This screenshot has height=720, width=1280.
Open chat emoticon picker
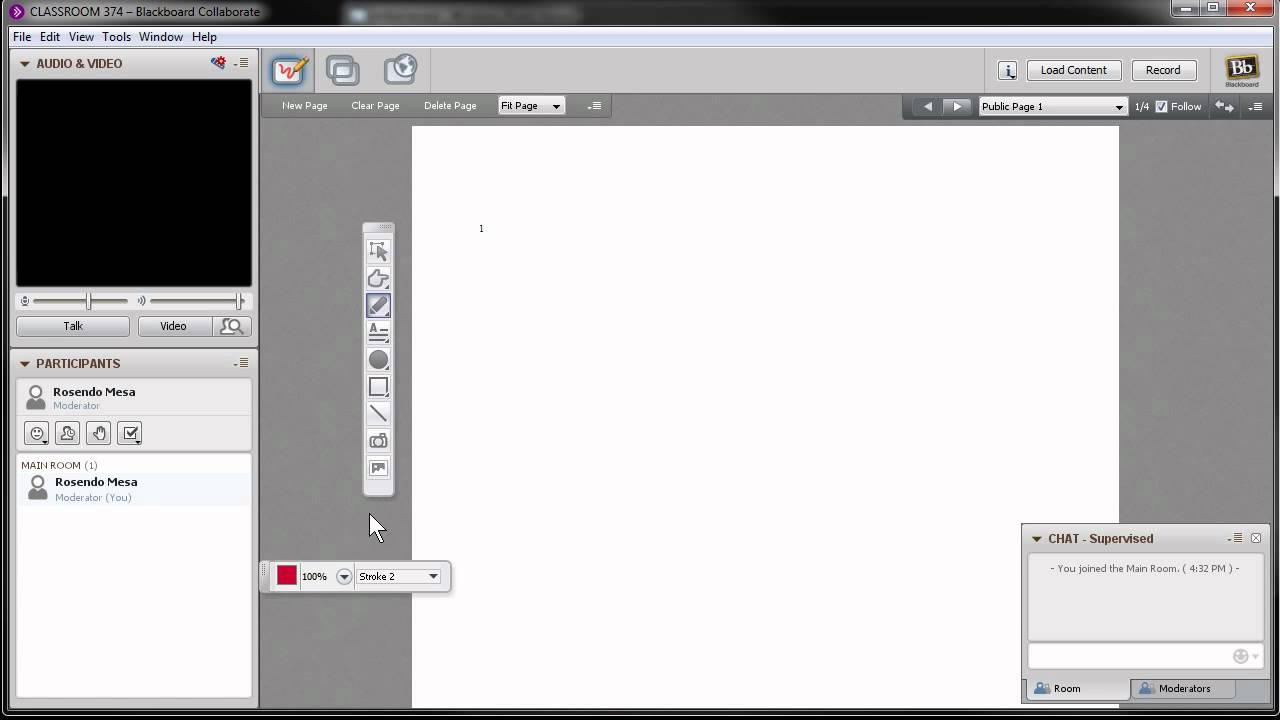click(x=1245, y=656)
